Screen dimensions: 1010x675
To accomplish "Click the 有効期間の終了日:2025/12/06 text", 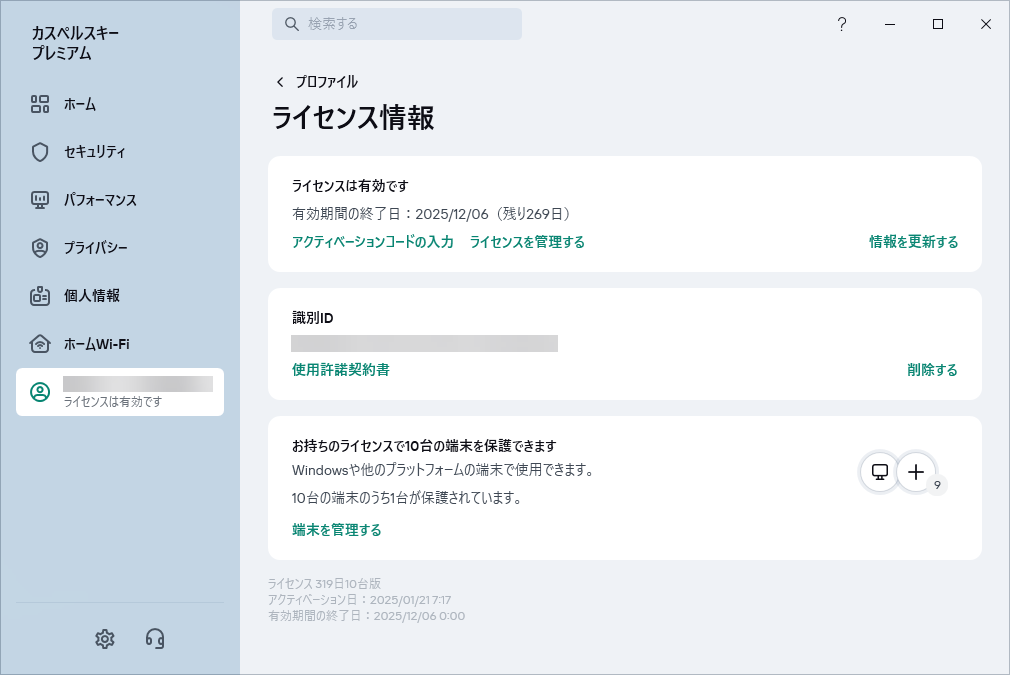I will (x=390, y=214).
